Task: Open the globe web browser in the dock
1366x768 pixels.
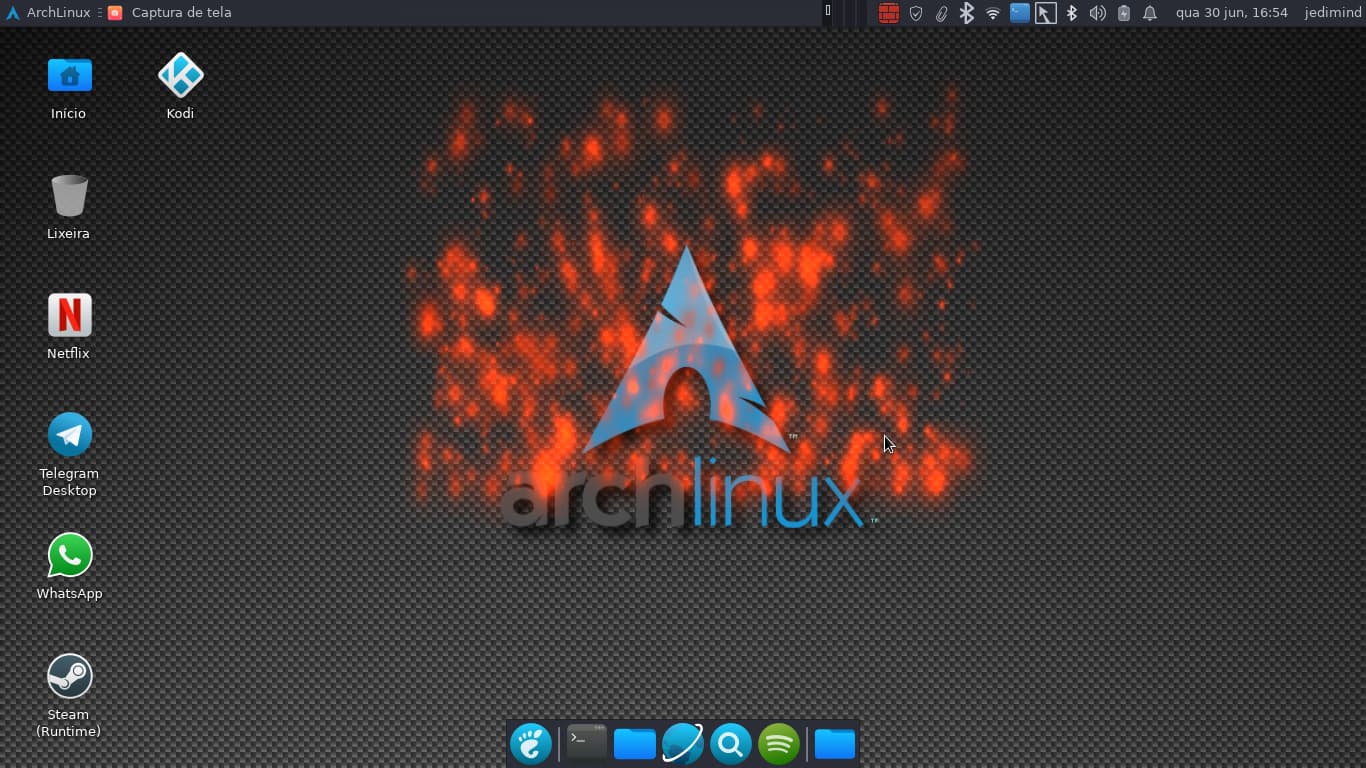Action: point(683,744)
